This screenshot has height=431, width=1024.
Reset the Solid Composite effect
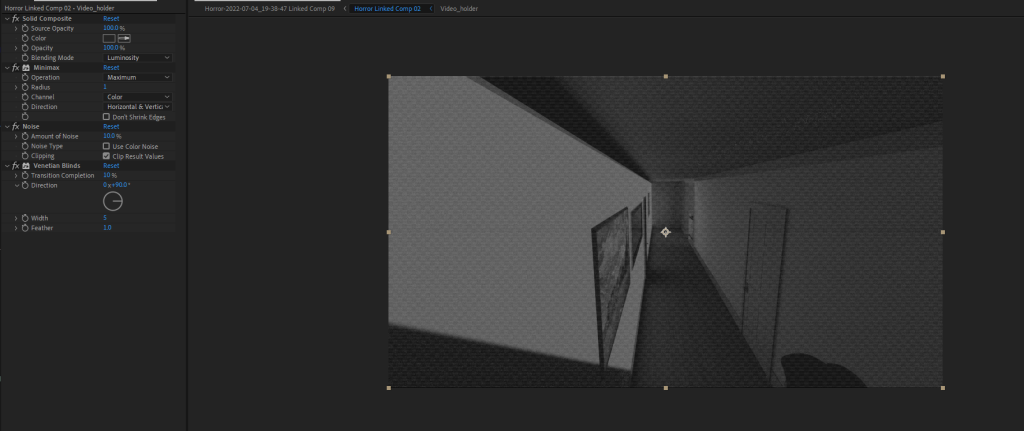[x=111, y=19]
